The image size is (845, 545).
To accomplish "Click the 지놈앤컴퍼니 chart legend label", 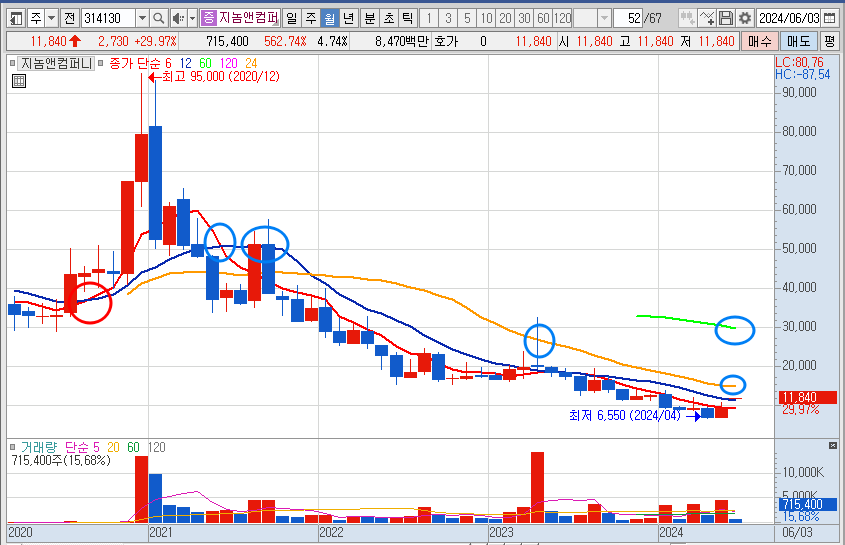I will click(x=56, y=64).
